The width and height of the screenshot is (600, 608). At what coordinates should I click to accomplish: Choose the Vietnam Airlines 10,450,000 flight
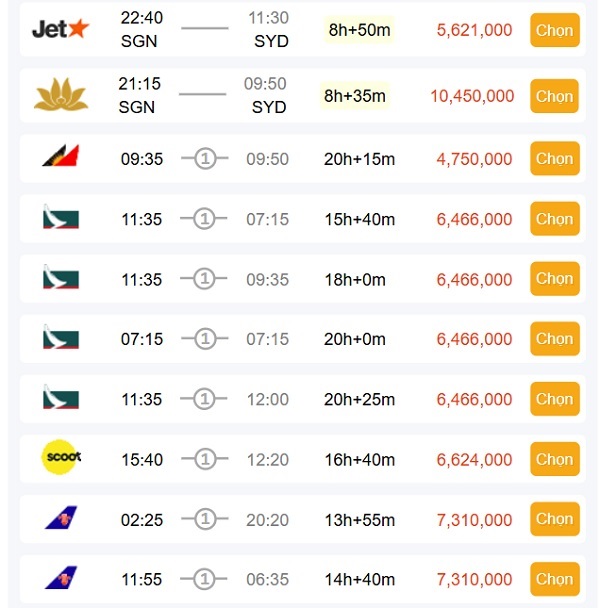[554, 96]
